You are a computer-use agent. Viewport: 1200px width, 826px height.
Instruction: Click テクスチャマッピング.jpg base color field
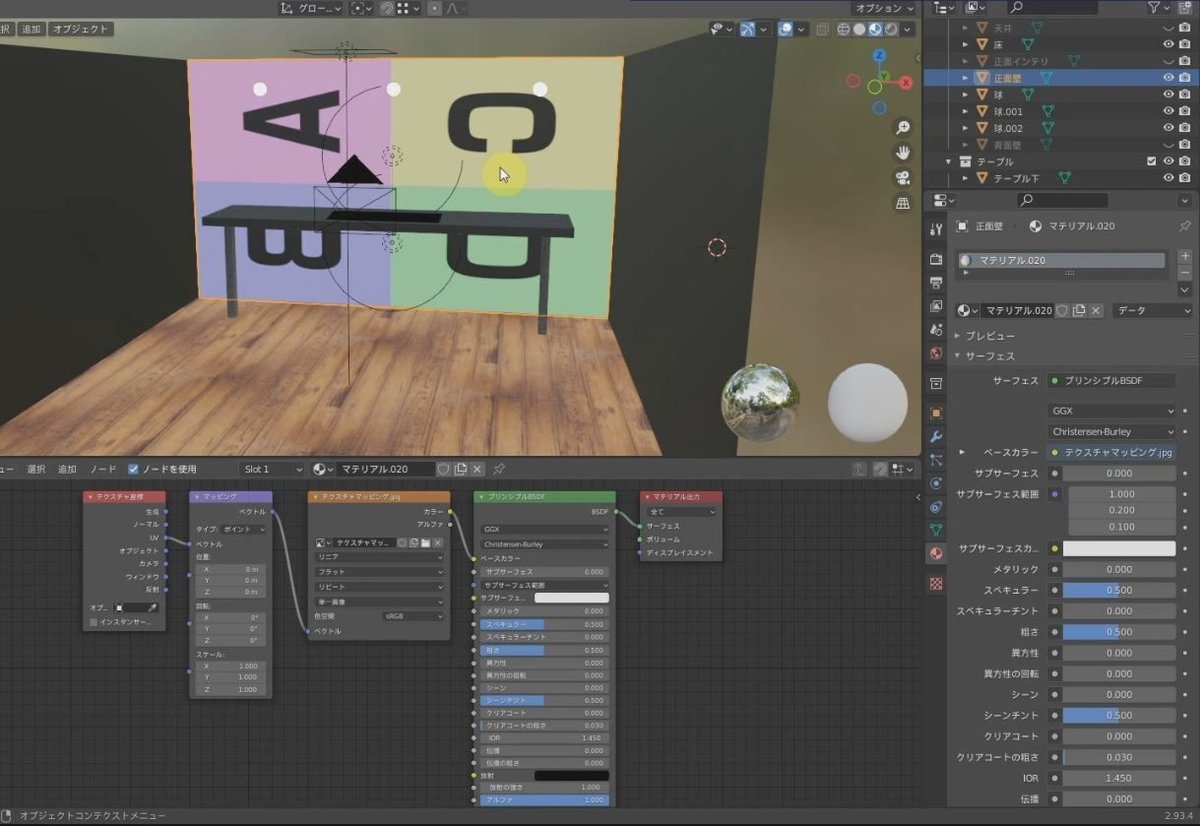coord(1113,453)
